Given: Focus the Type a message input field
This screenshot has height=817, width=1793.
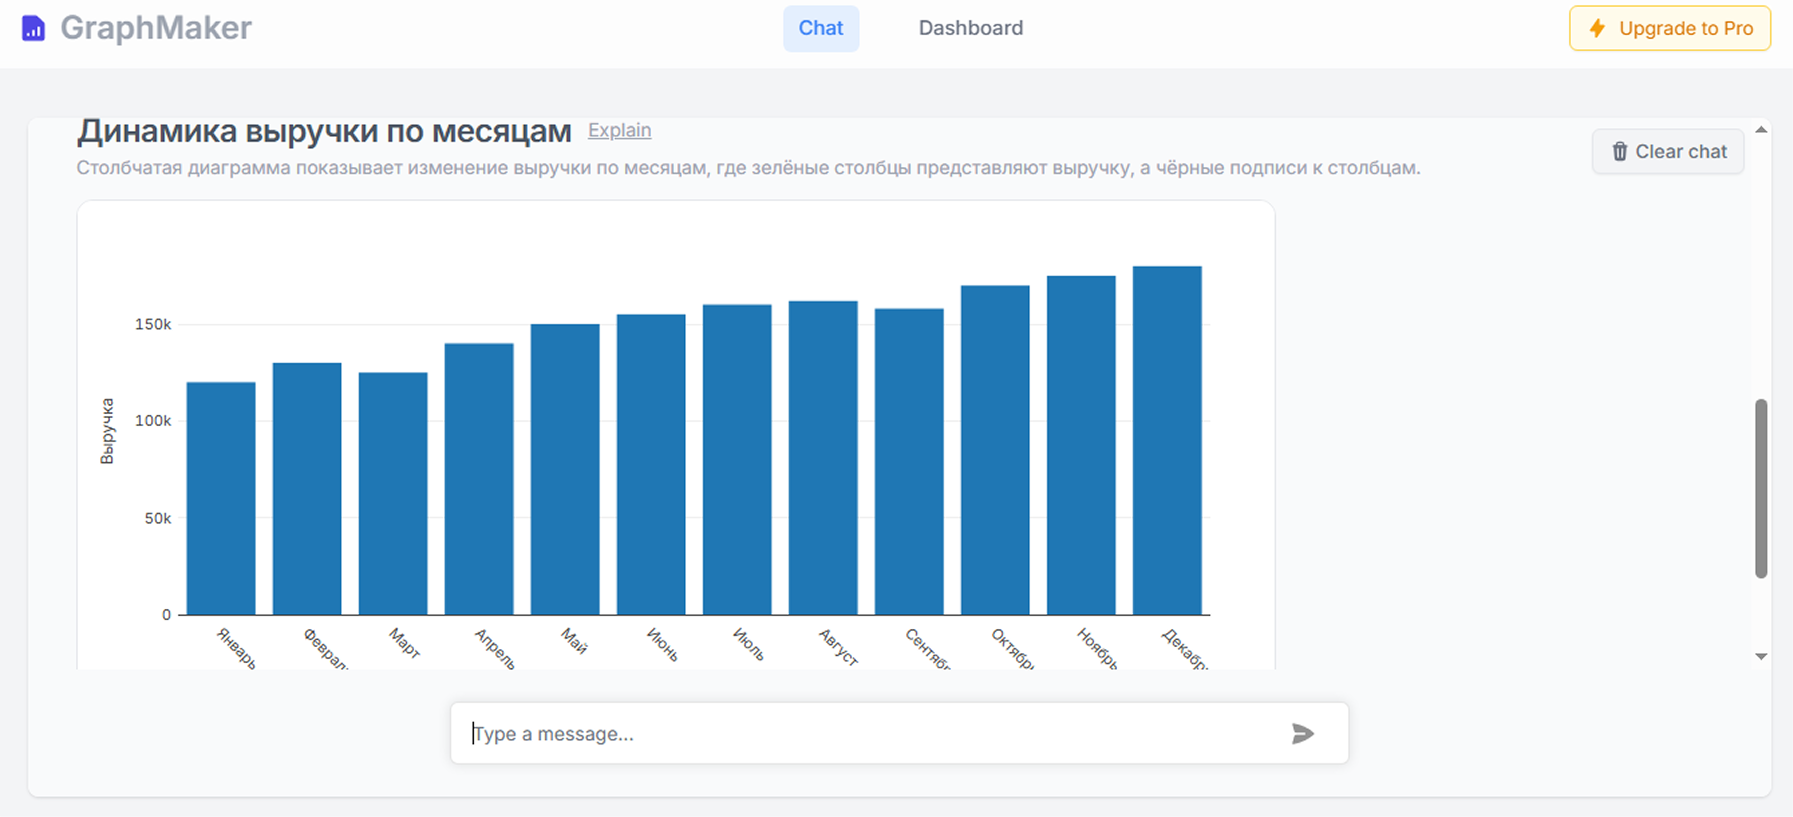Looking at the screenshot, I should tap(870, 734).
